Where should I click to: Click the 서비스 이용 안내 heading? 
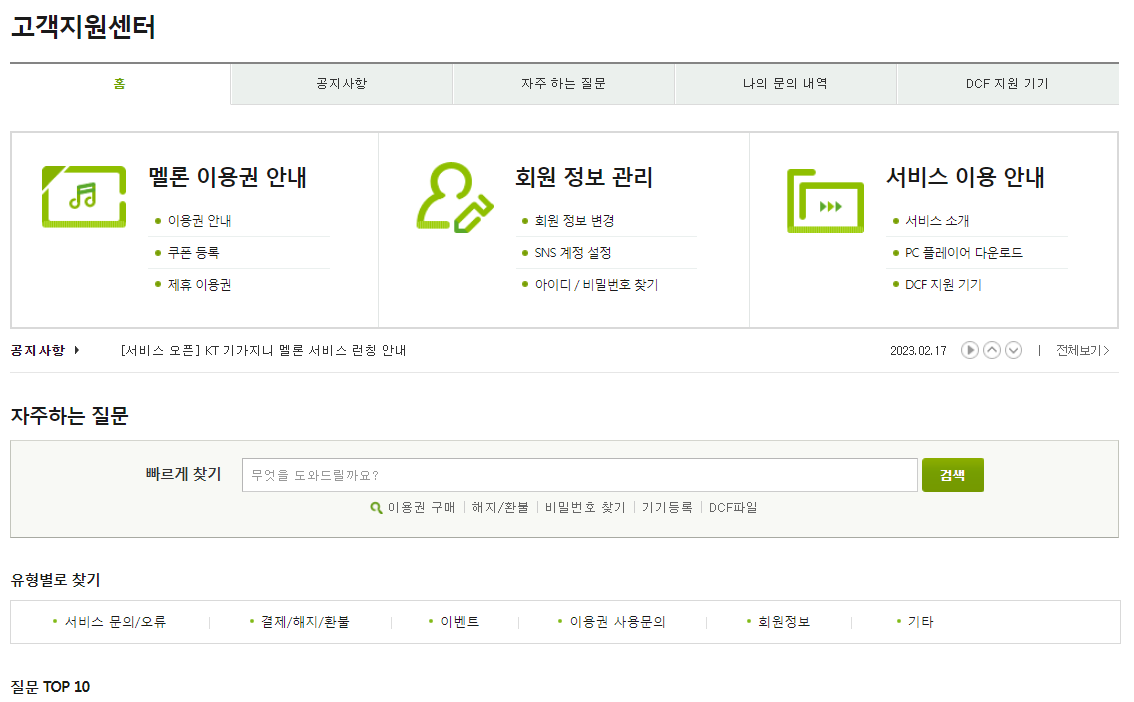click(965, 177)
